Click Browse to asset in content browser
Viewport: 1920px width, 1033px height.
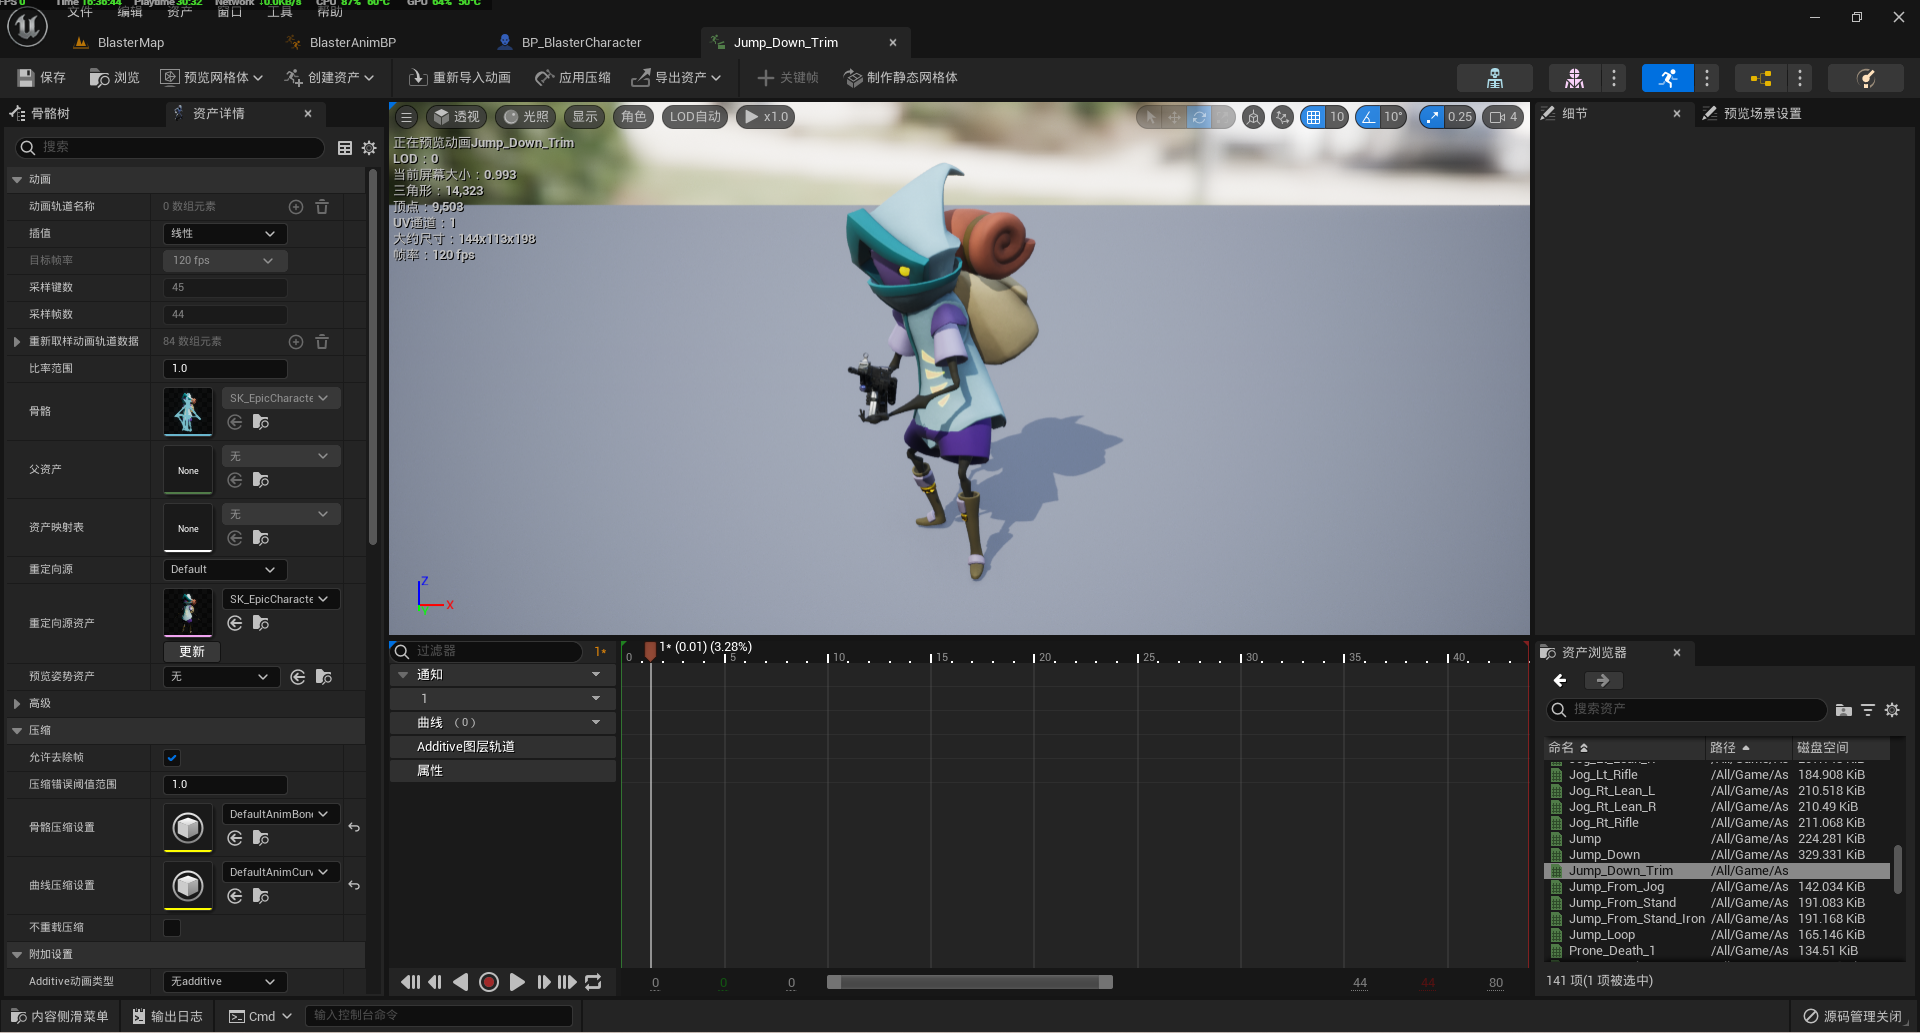click(x=114, y=78)
